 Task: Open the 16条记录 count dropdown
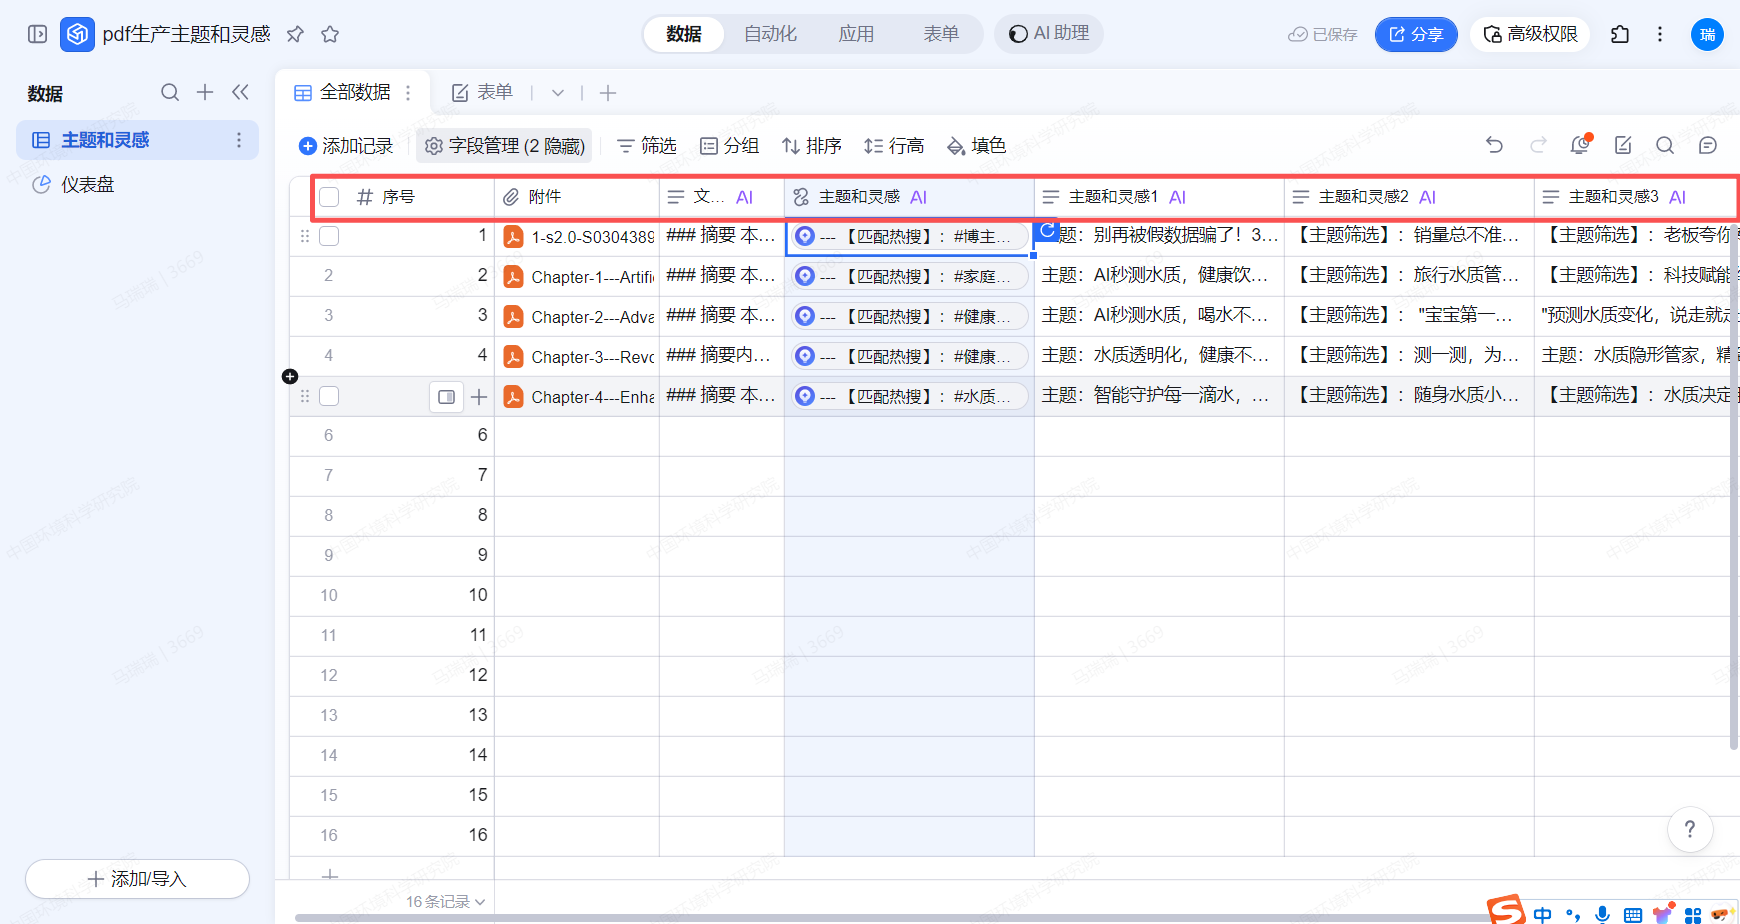[x=445, y=901]
